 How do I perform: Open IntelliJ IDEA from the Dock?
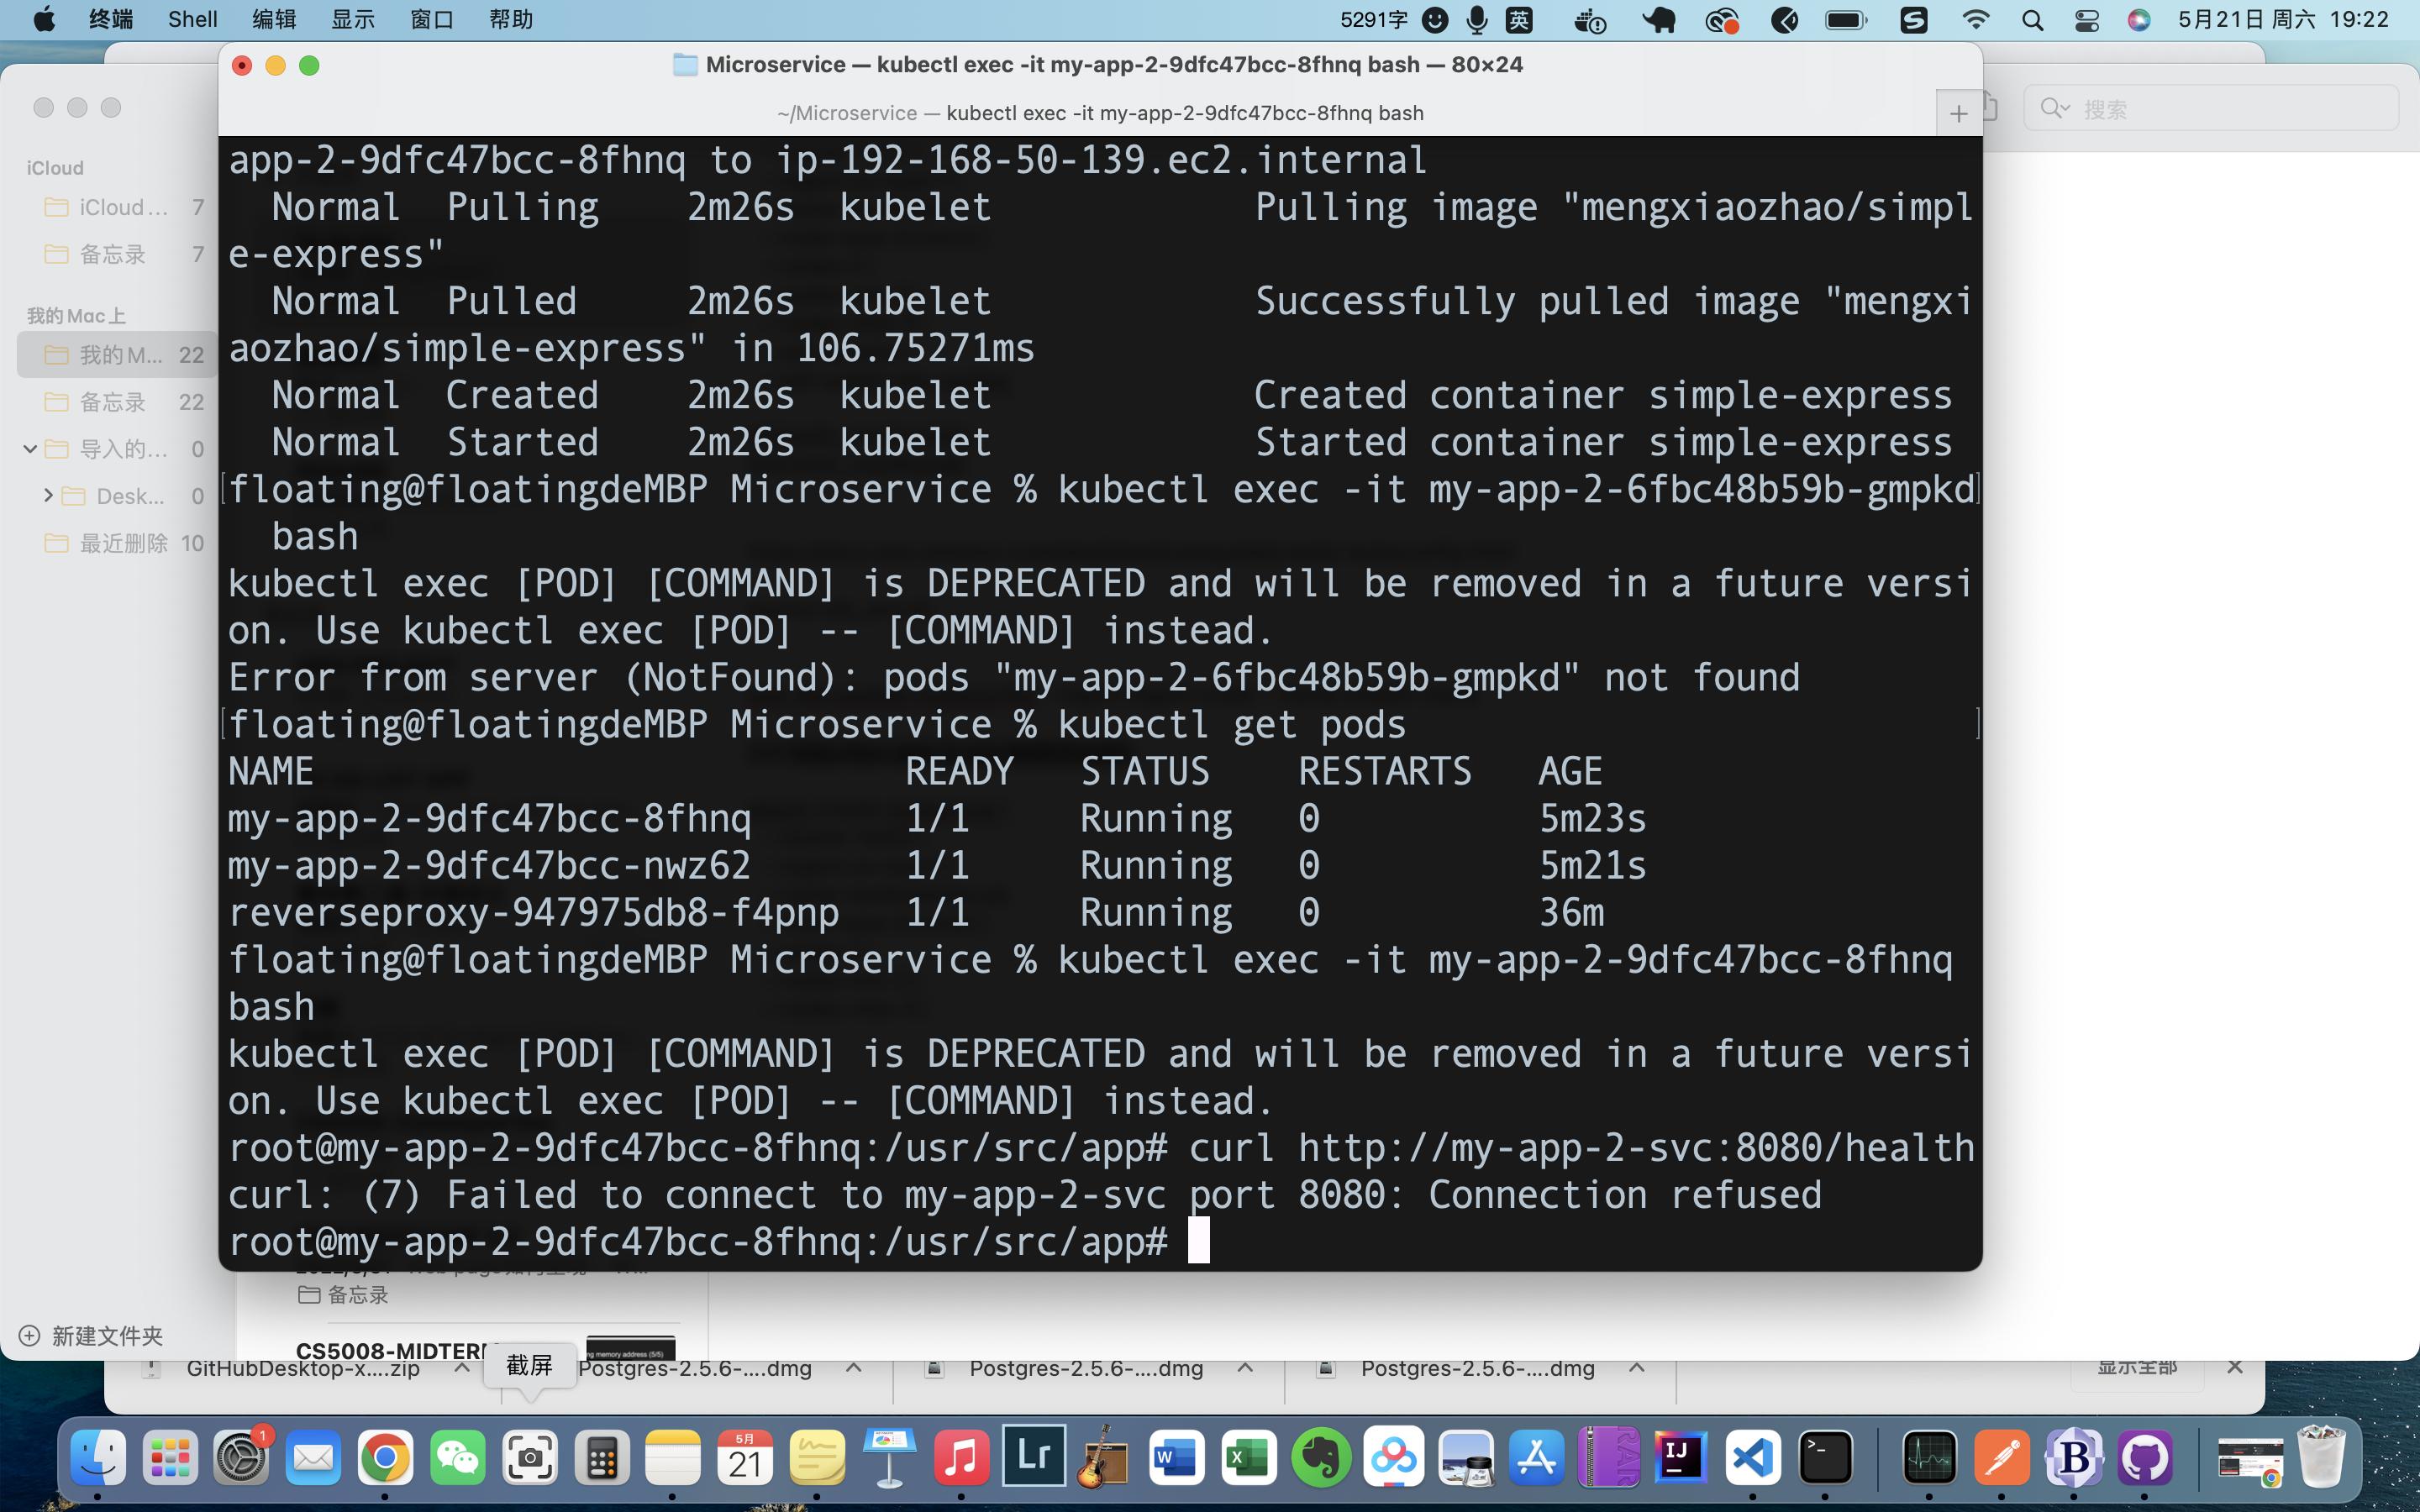point(1680,1458)
